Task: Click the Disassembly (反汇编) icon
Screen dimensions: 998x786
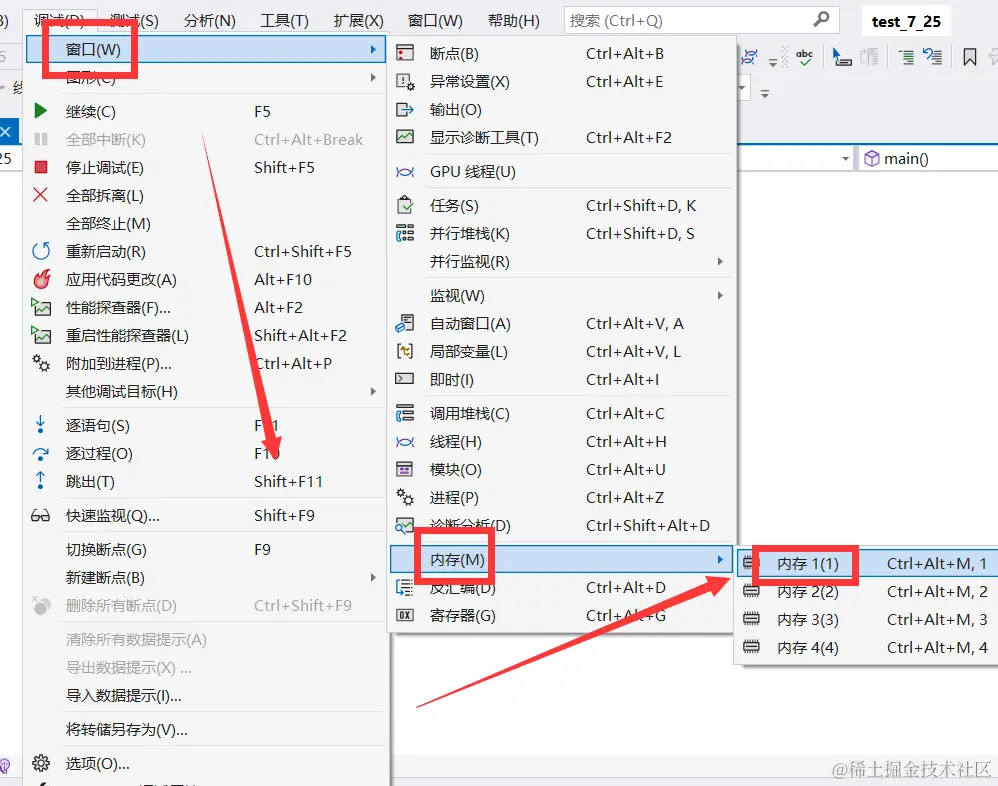Action: tap(403, 589)
